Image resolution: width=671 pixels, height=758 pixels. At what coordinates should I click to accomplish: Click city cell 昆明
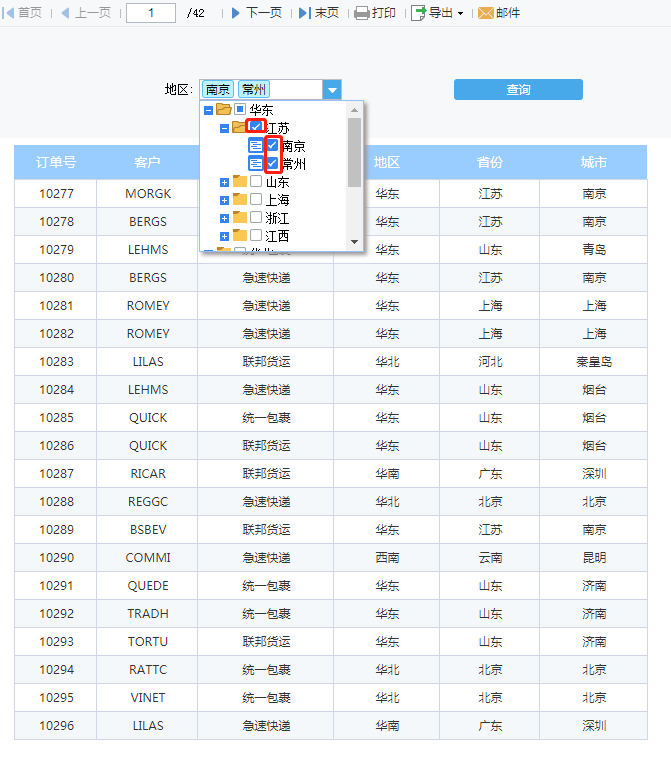point(594,558)
